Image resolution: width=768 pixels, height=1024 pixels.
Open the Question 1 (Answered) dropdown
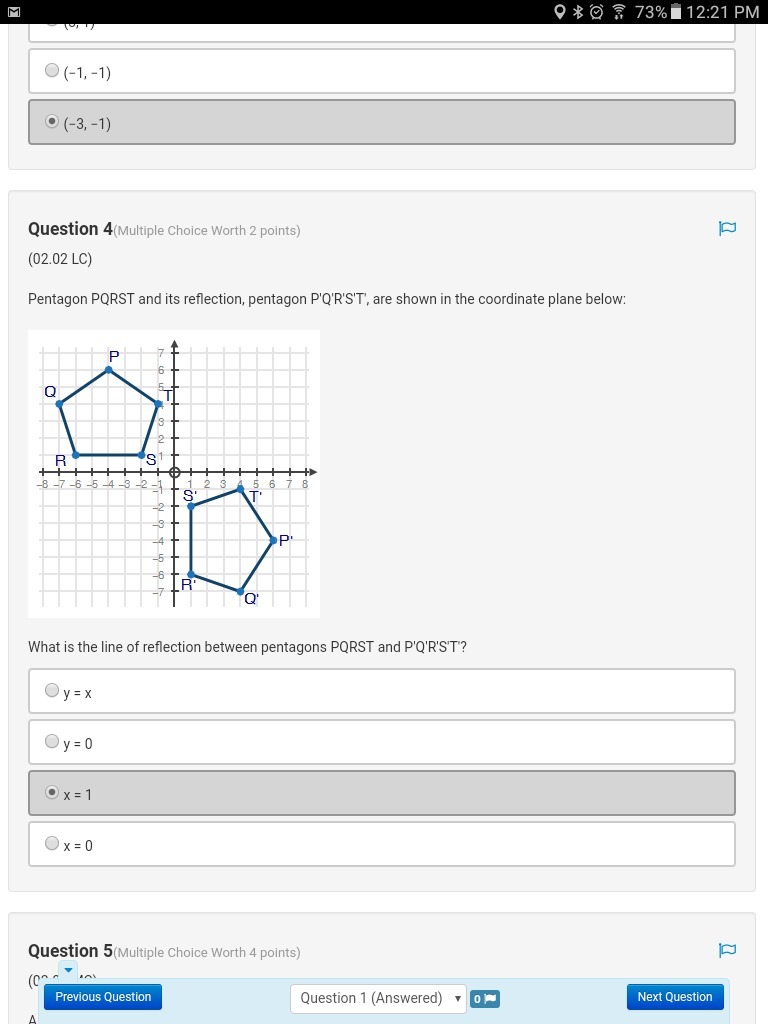378,998
